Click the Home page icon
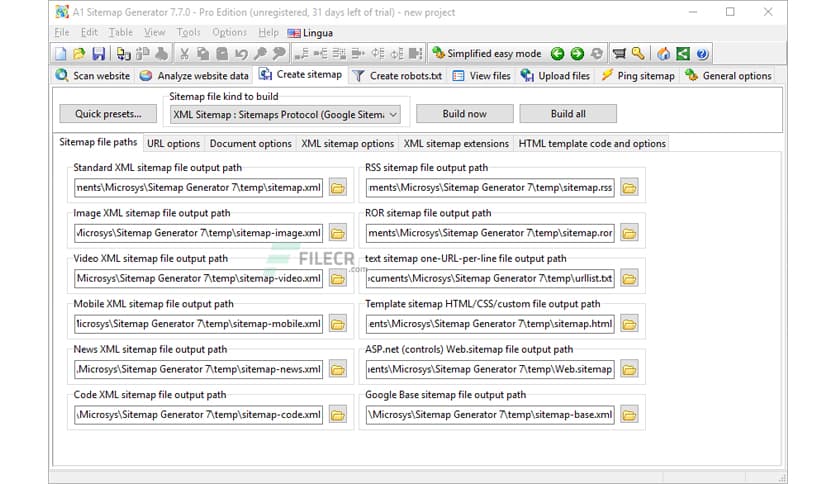Image resolution: width=836 pixels, height=484 pixels. 663,54
